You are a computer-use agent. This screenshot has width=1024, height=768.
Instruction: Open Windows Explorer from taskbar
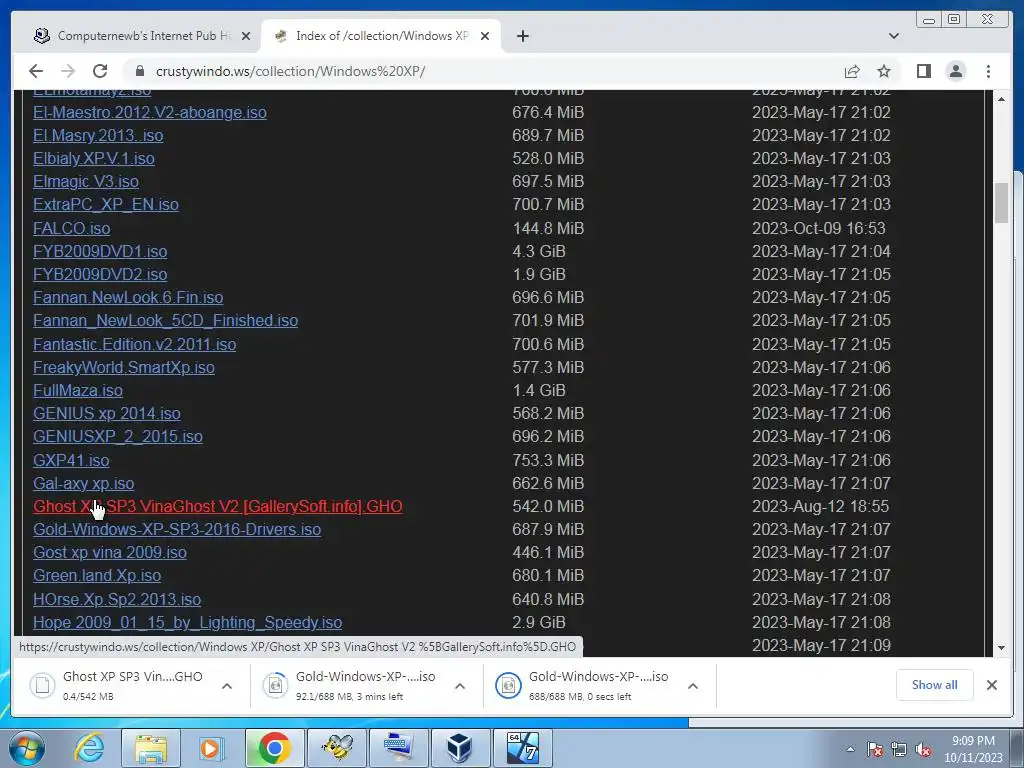tap(152, 748)
